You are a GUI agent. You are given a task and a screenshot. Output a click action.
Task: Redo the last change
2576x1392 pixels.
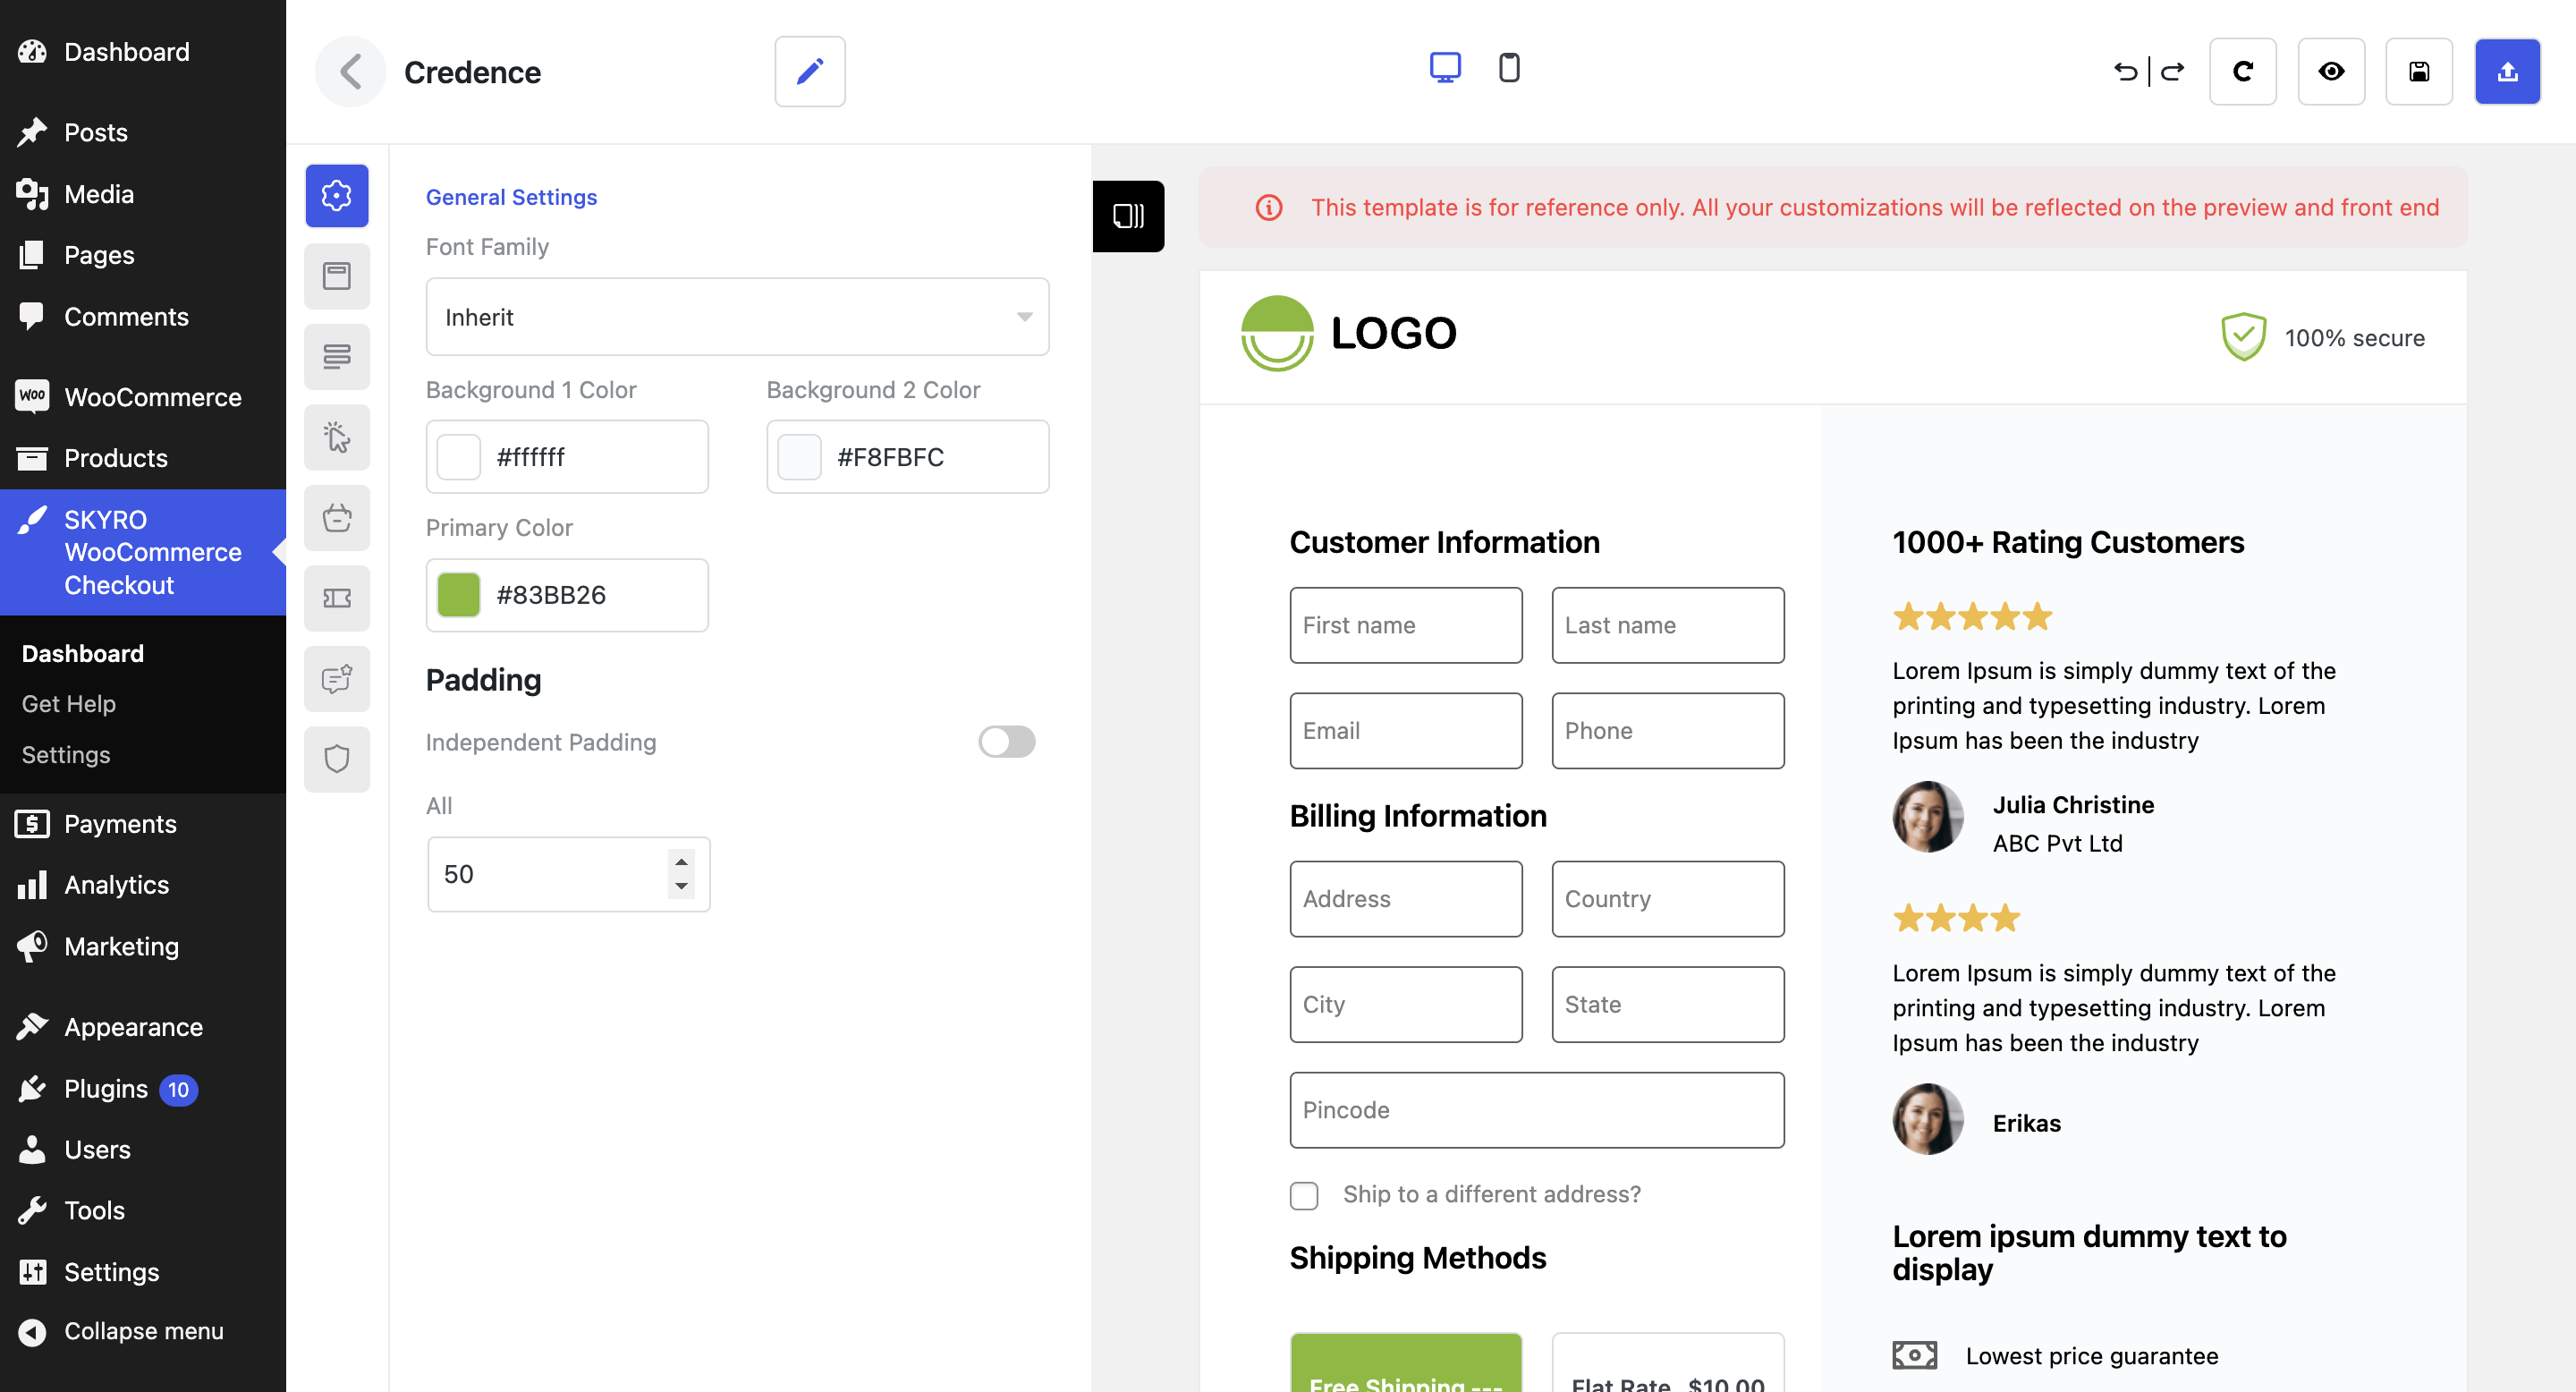click(2172, 71)
